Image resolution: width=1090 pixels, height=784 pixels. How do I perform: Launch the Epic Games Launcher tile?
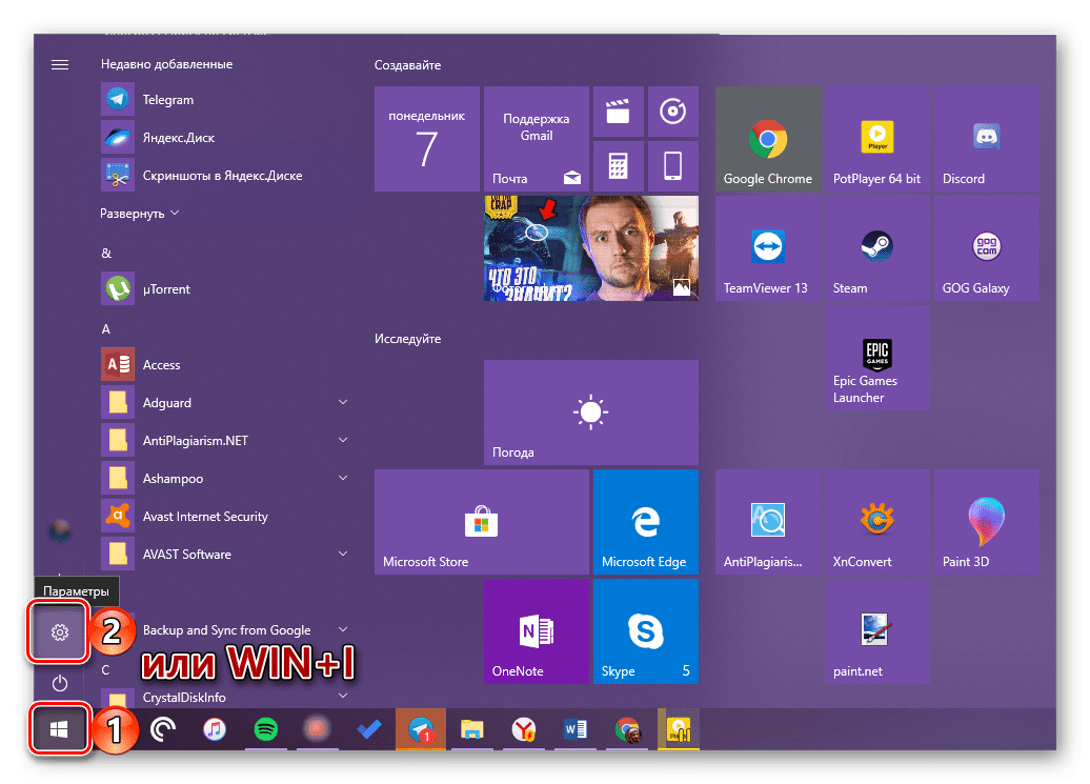pos(877,358)
